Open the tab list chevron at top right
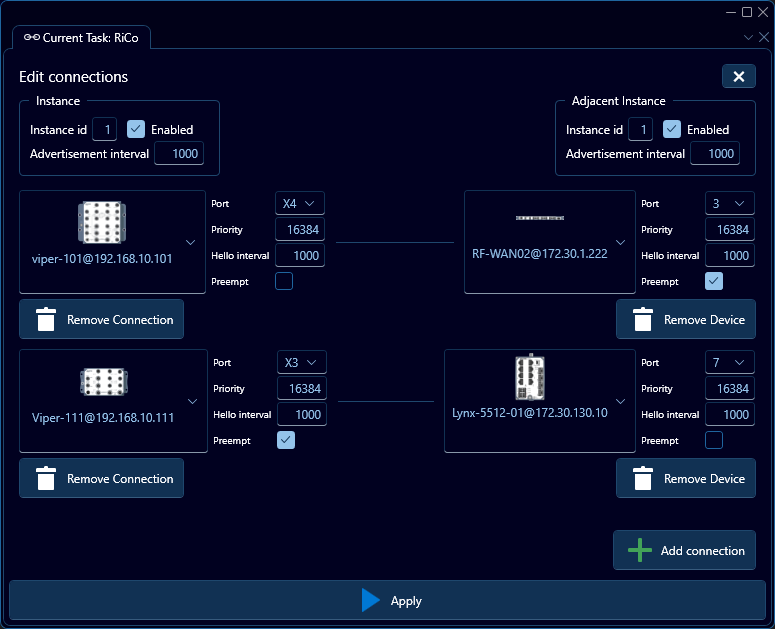775x629 pixels. 748,38
